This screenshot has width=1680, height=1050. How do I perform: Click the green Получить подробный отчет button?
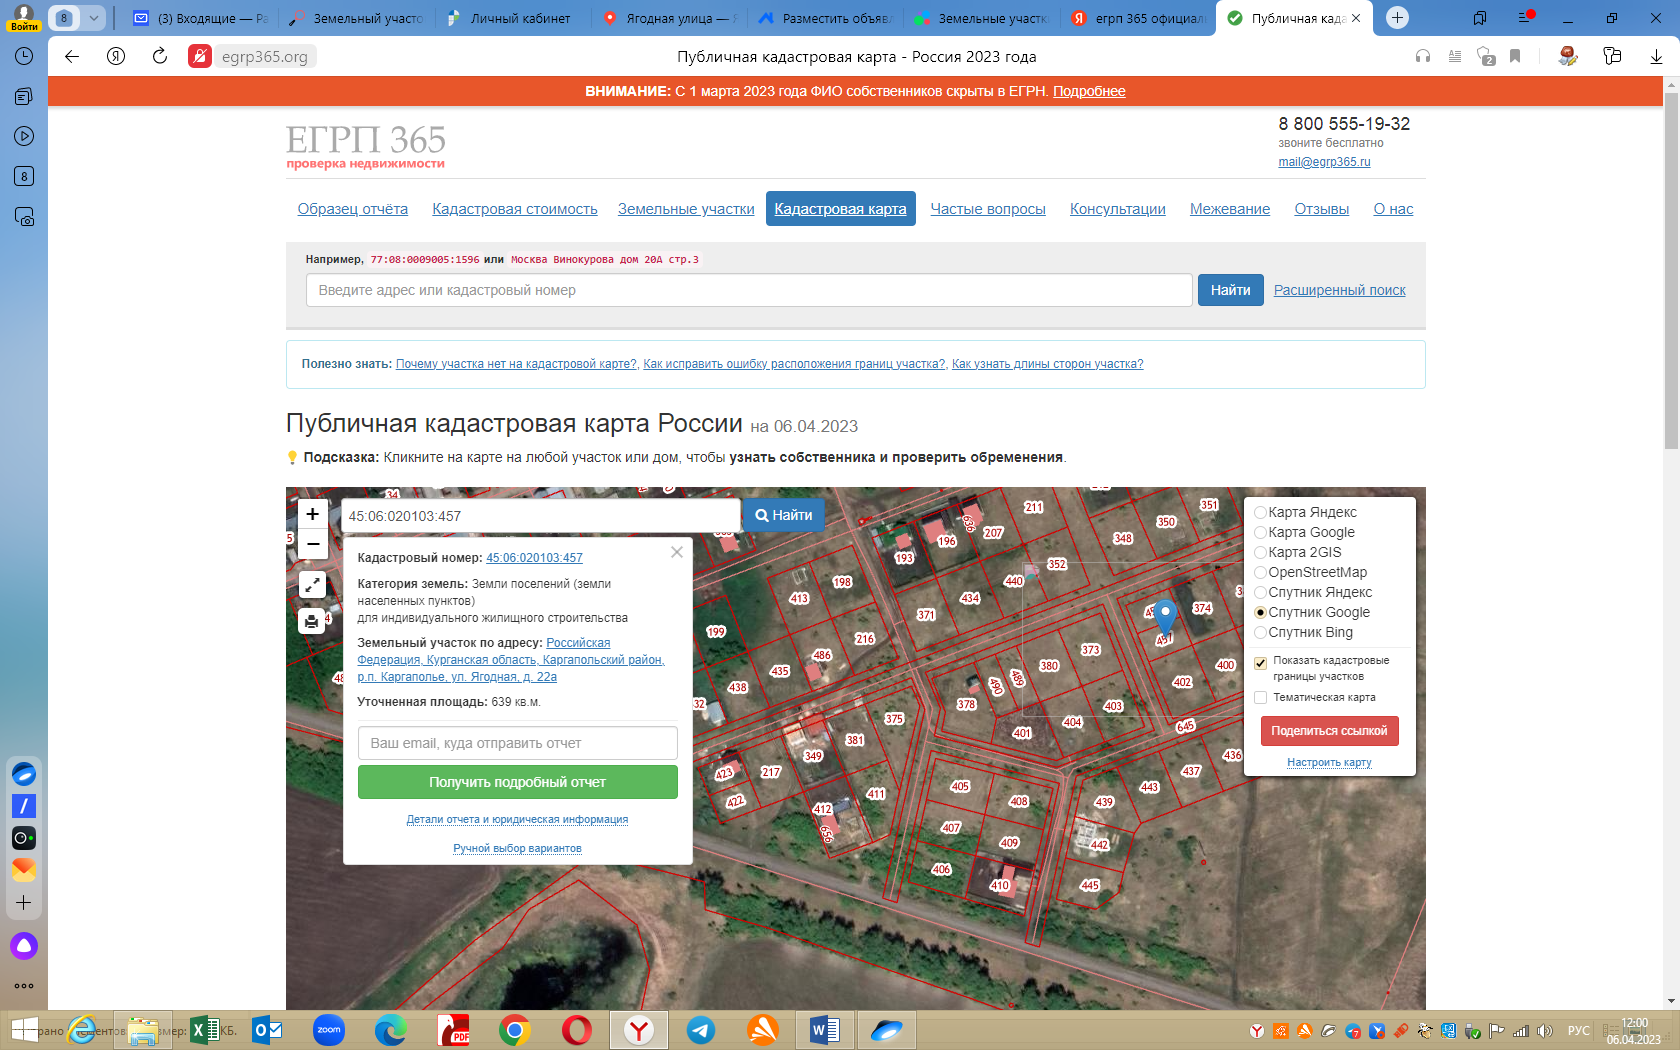click(x=517, y=782)
